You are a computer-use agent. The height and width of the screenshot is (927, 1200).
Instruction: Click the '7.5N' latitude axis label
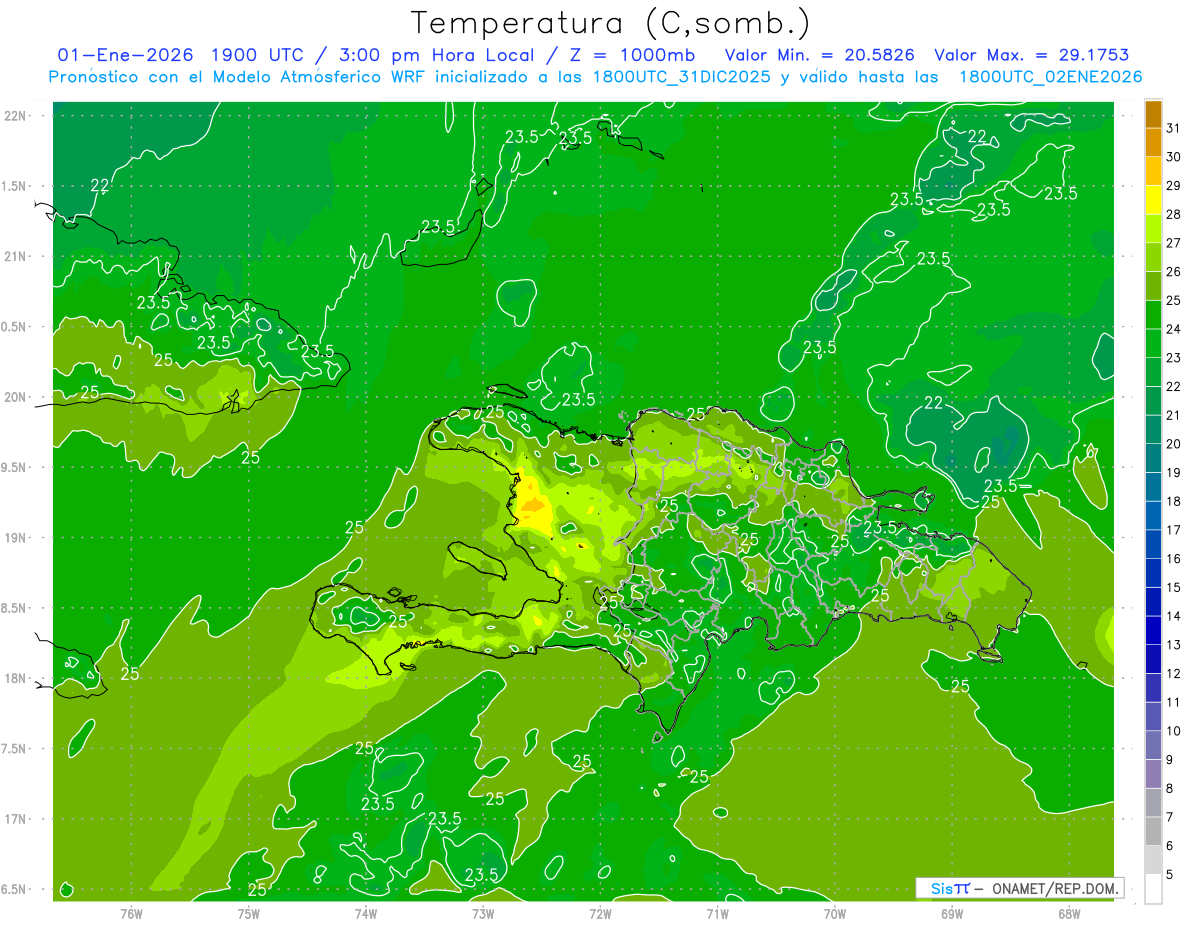point(15,749)
